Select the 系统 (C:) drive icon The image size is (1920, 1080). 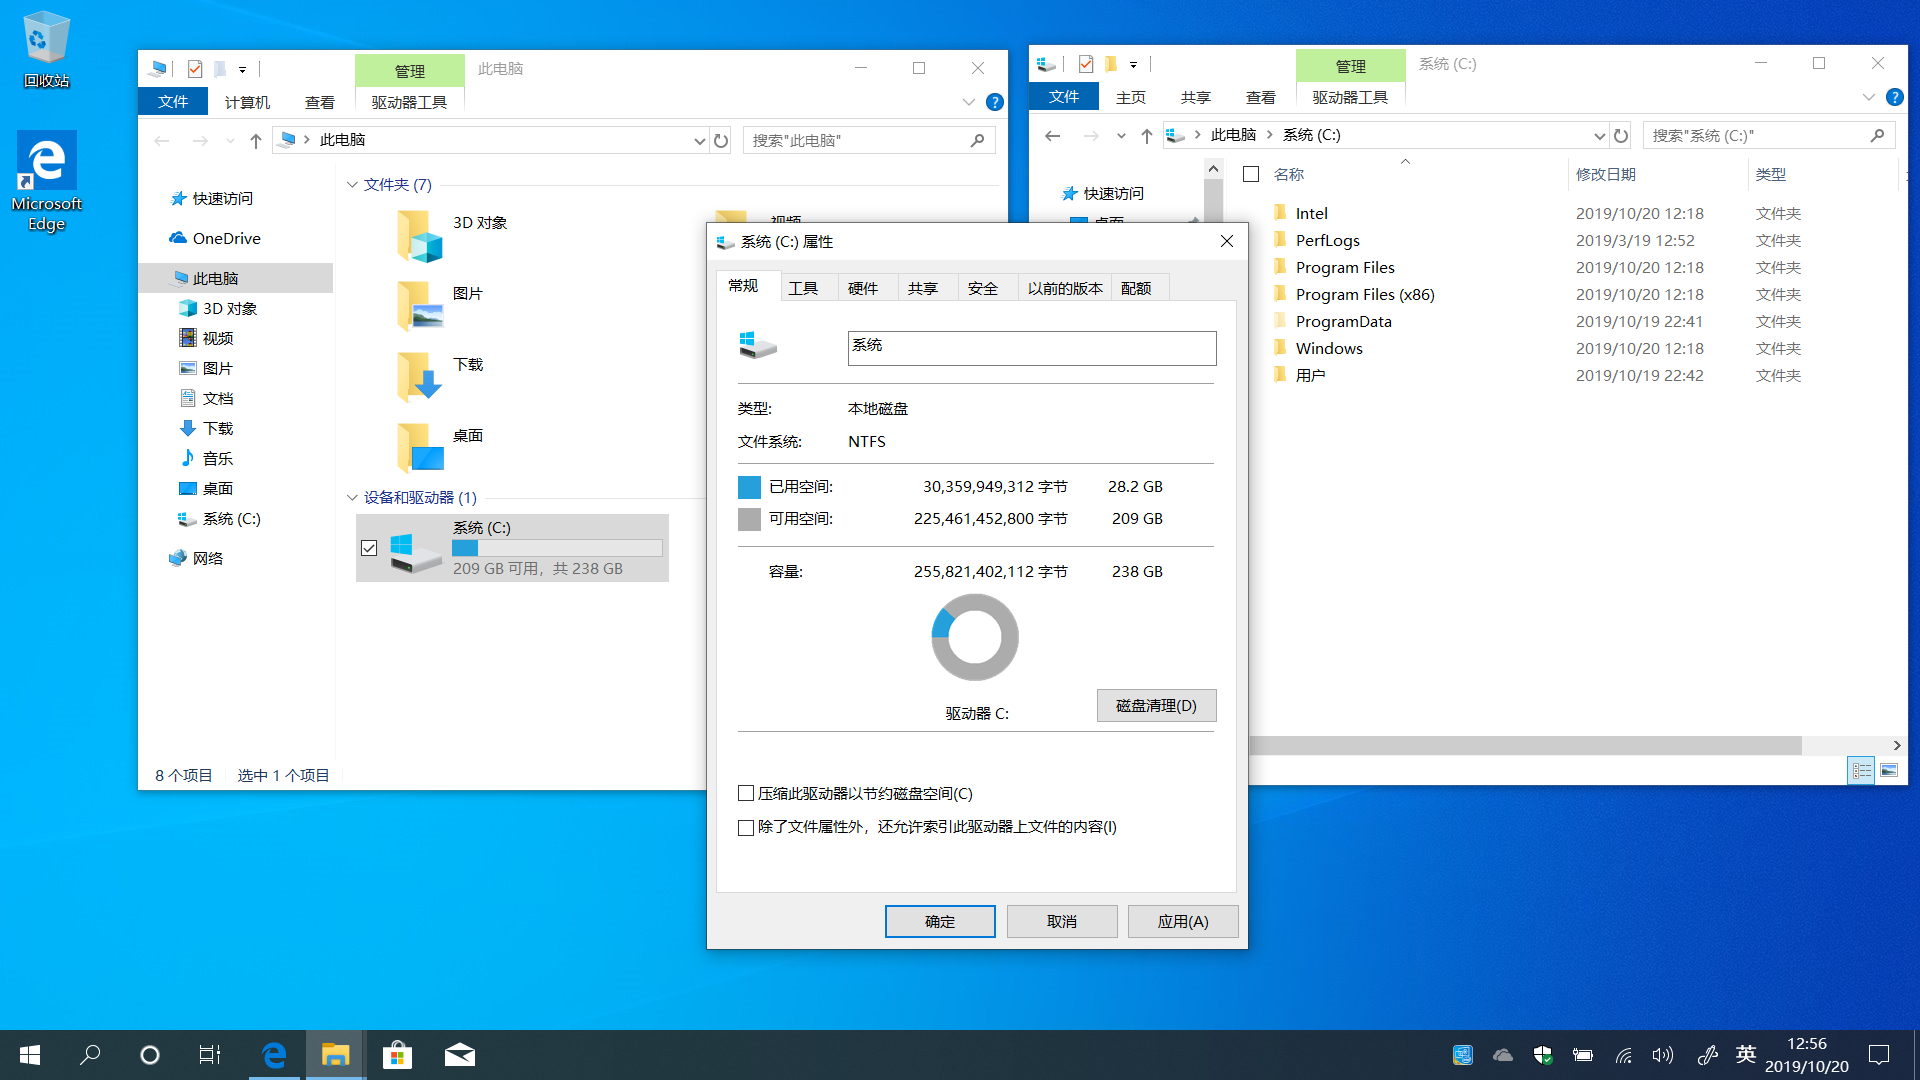(416, 551)
